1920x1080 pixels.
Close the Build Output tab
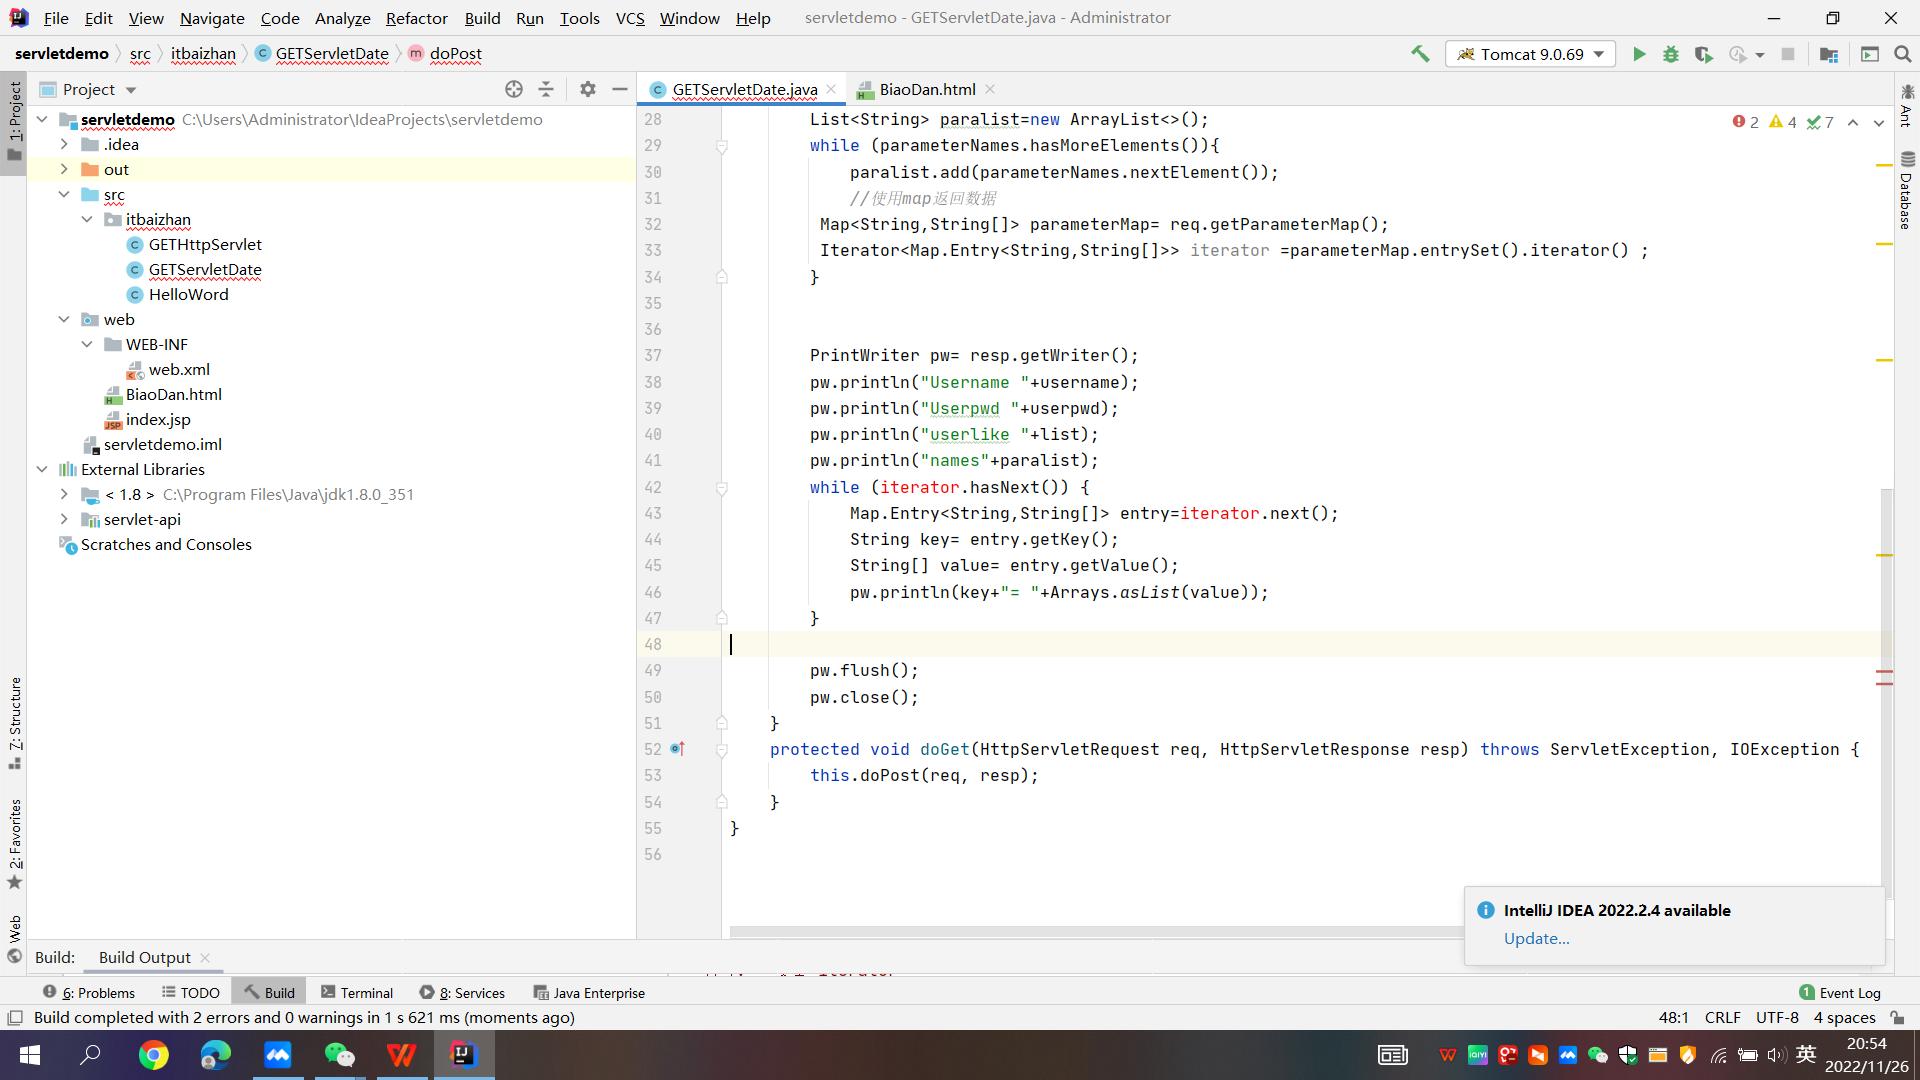coord(205,957)
